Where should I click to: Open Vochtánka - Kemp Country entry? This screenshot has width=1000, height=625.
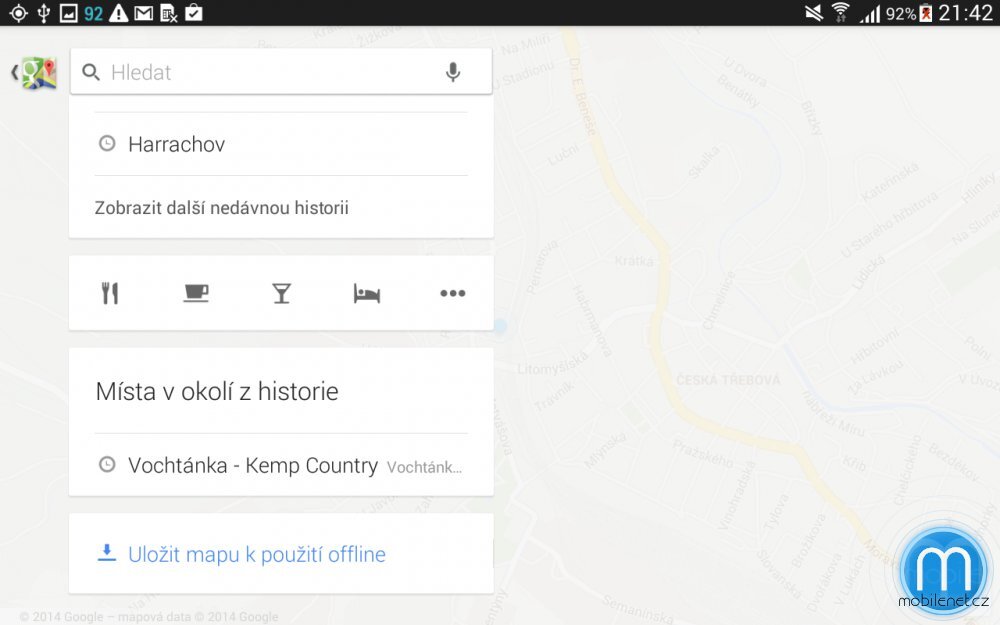253,465
